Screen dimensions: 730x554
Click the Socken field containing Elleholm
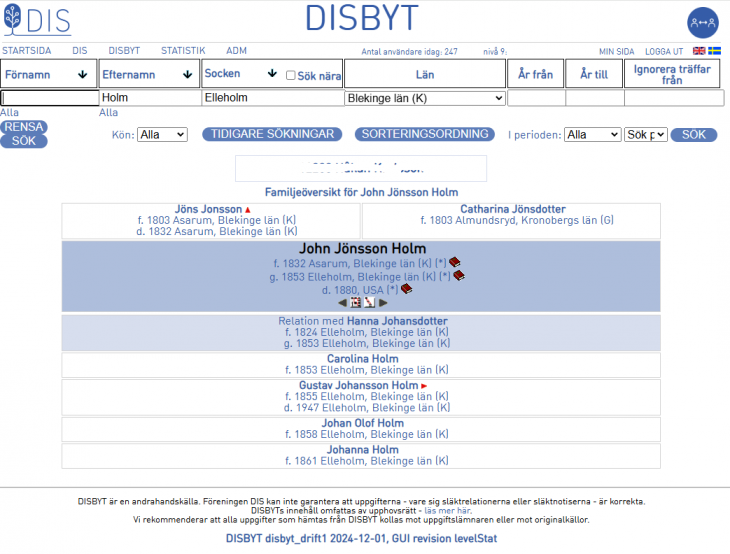click(273, 98)
